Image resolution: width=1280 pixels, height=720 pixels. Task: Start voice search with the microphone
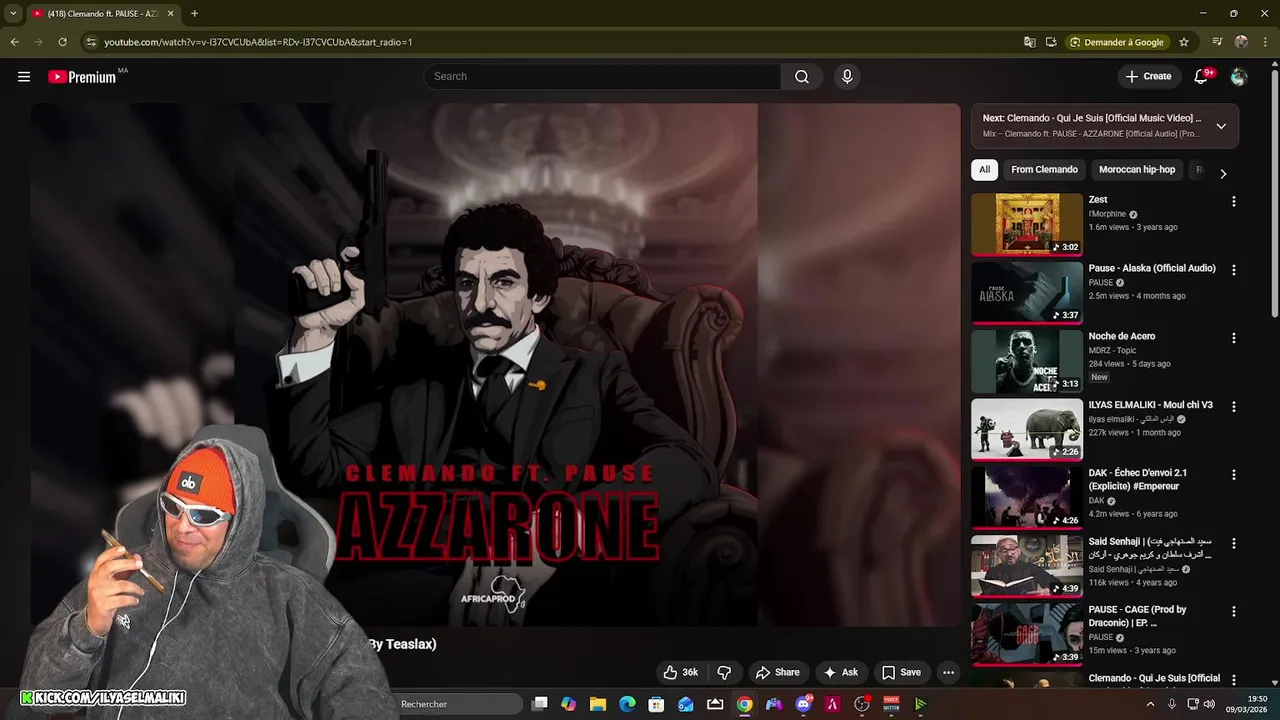[847, 76]
